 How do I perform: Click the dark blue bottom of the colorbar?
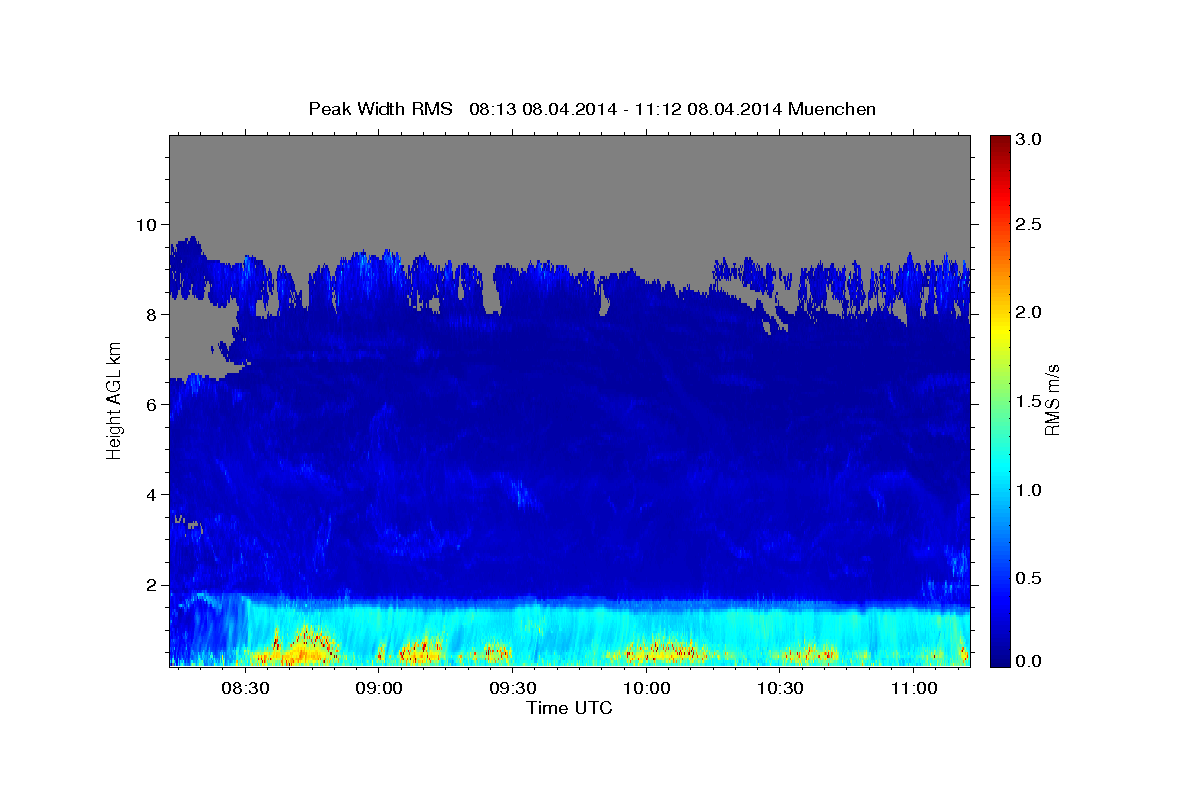pos(999,655)
